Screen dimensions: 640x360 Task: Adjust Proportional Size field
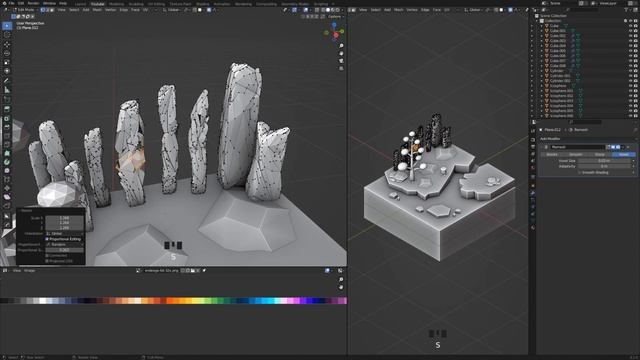[65, 250]
